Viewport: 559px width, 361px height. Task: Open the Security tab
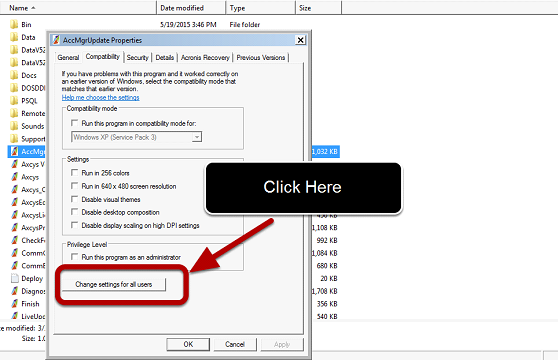tap(138, 57)
